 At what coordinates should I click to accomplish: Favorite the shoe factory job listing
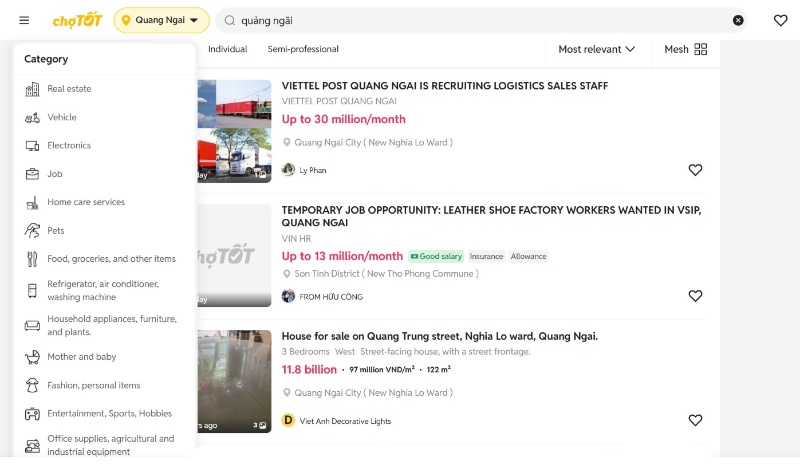pos(695,296)
